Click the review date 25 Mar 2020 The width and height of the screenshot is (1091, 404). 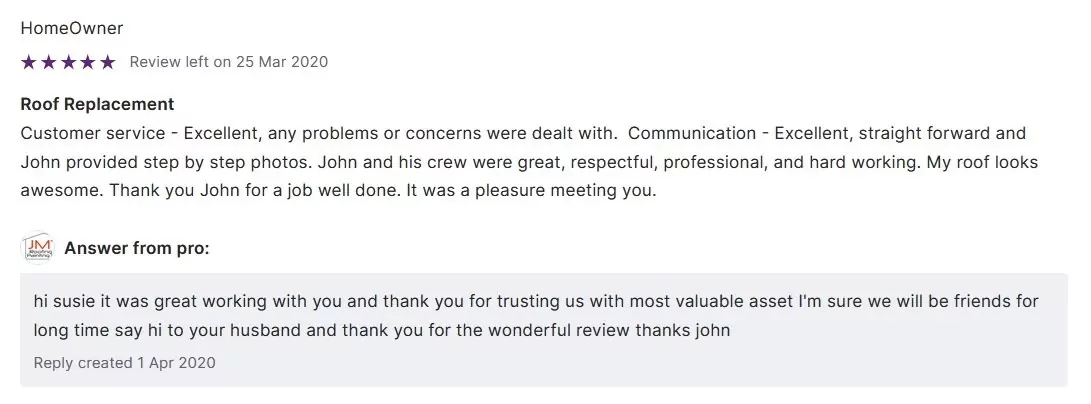coord(282,62)
